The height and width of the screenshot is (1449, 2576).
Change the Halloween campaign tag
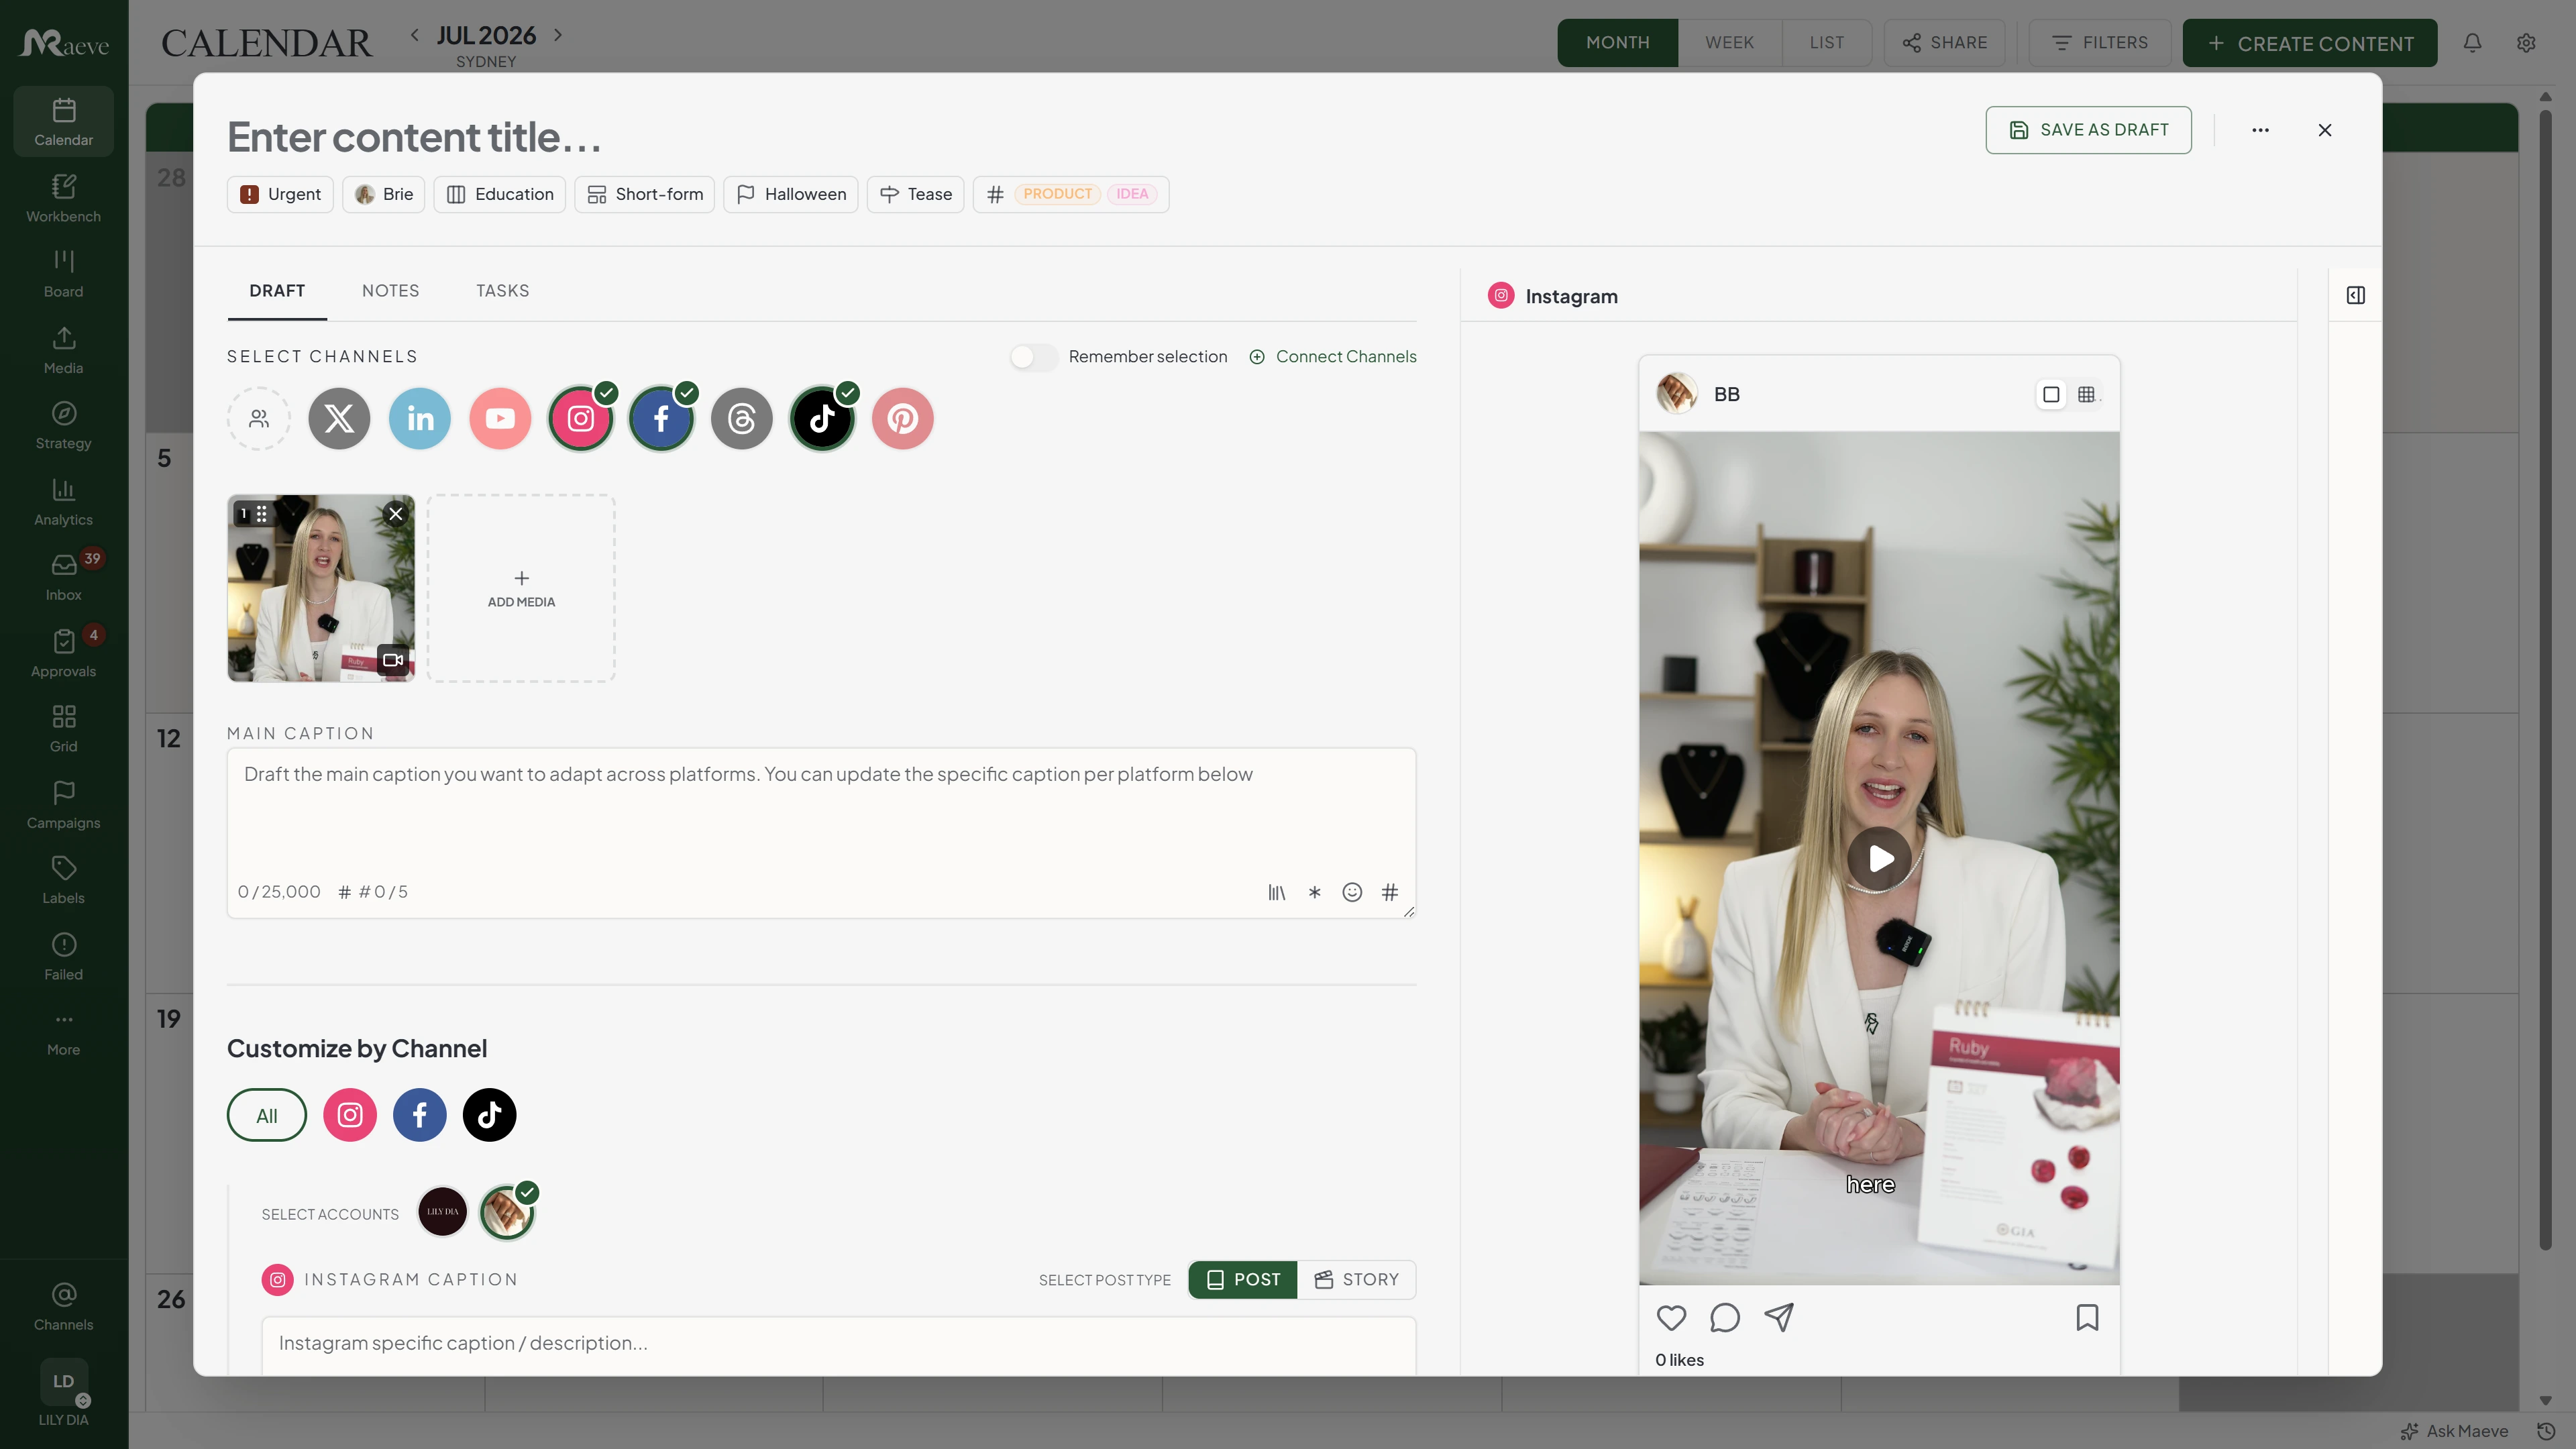(791, 194)
